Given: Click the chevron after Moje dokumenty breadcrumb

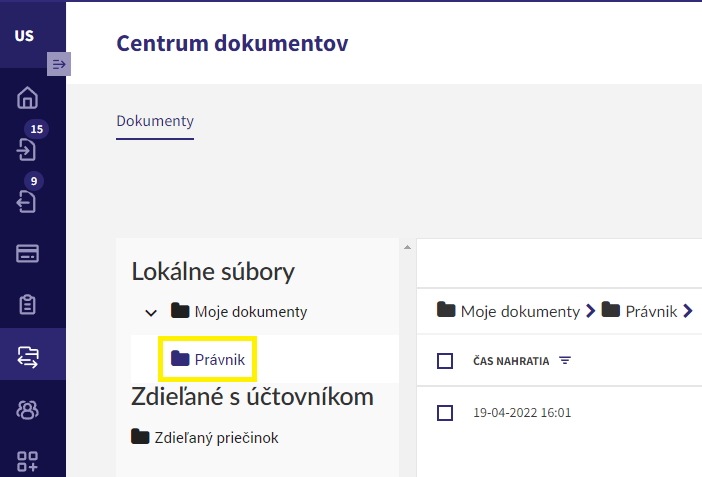Looking at the screenshot, I should 591,310.
